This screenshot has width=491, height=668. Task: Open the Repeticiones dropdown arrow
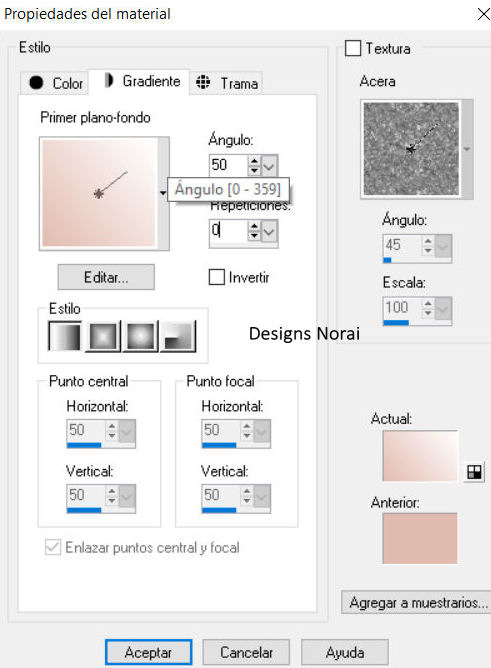pos(269,231)
